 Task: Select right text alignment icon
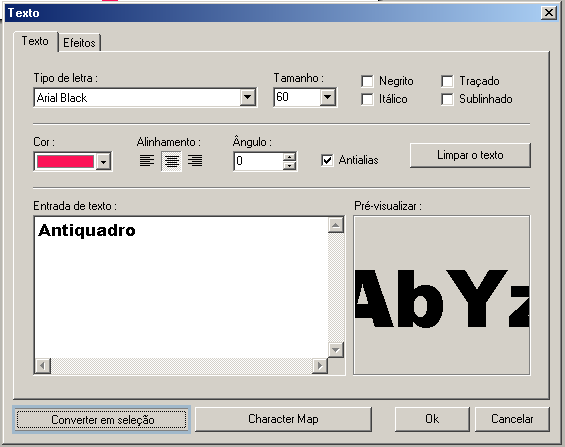195,161
